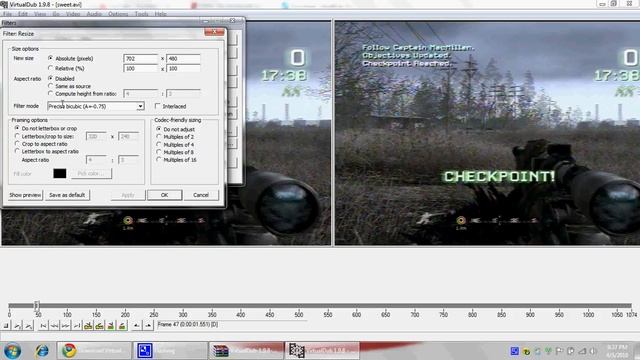Viewport: 640px width, 360px height.
Task: Click the yellow-green system tray icon
Action: pyautogui.click(x=527, y=351)
